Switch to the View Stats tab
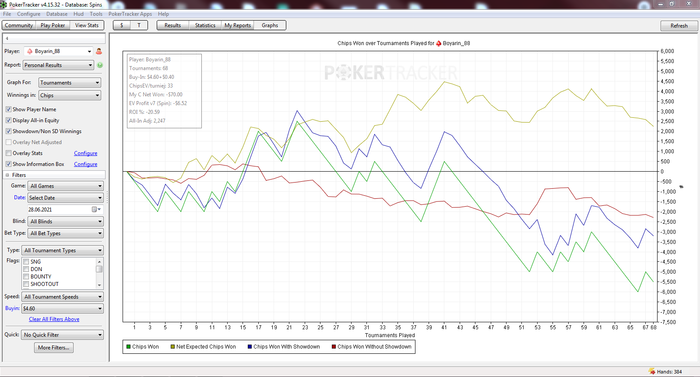This screenshot has width=700, height=377. click(87, 25)
